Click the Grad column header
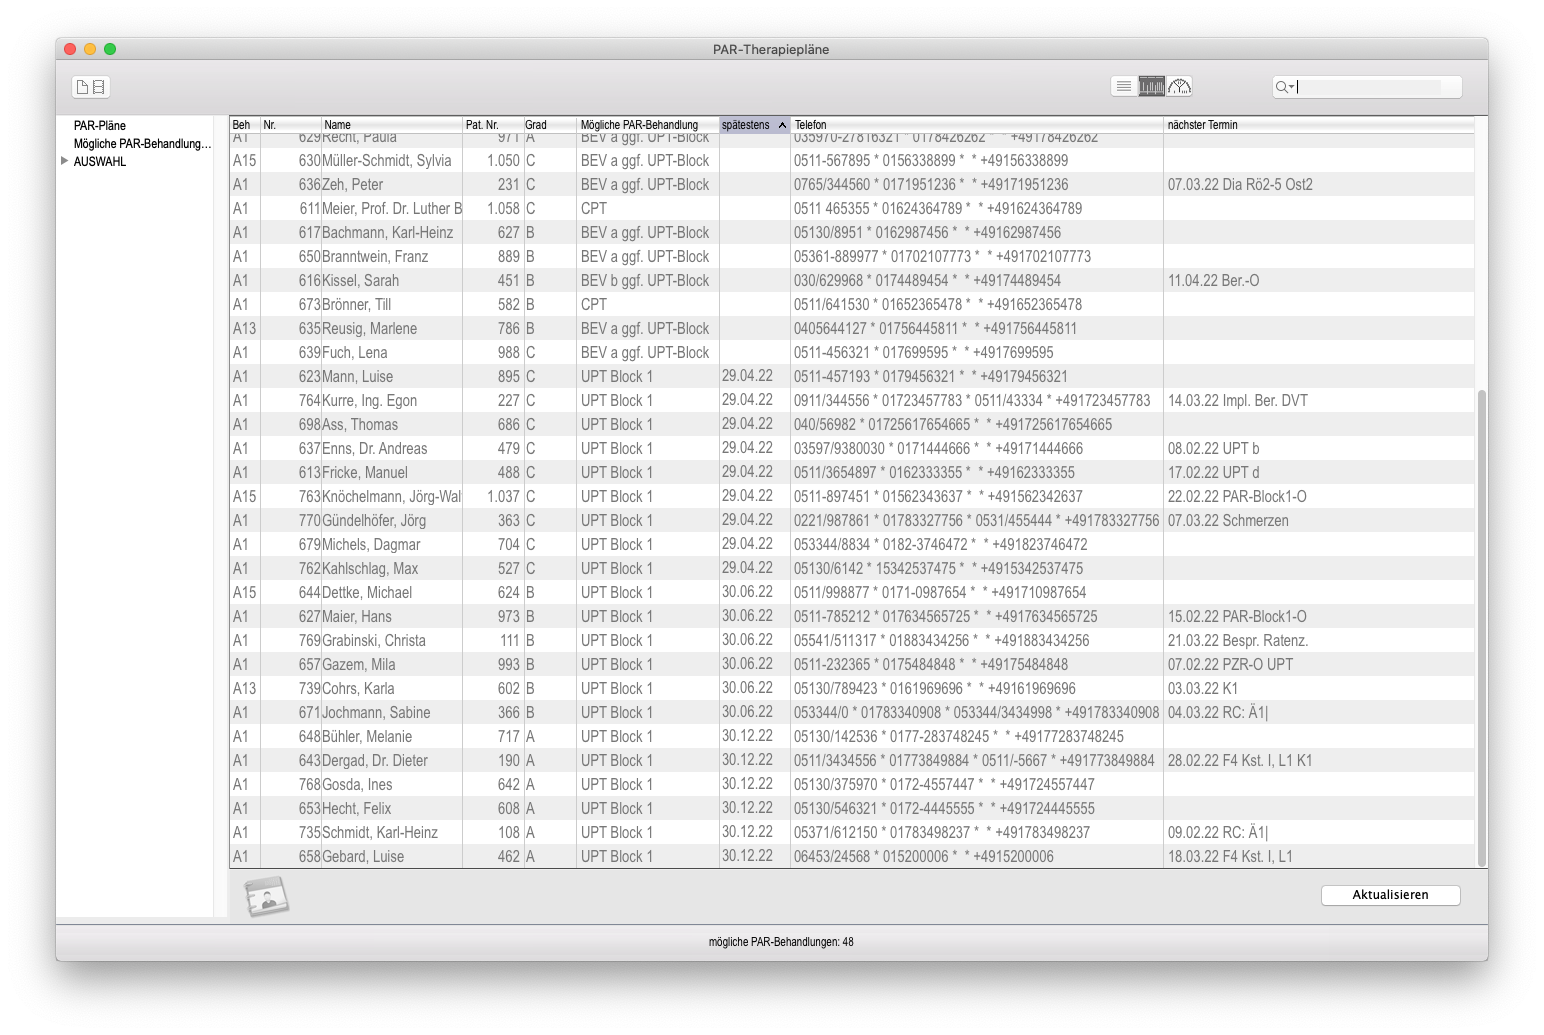Viewport: 1544px width, 1035px height. pyautogui.click(x=548, y=125)
